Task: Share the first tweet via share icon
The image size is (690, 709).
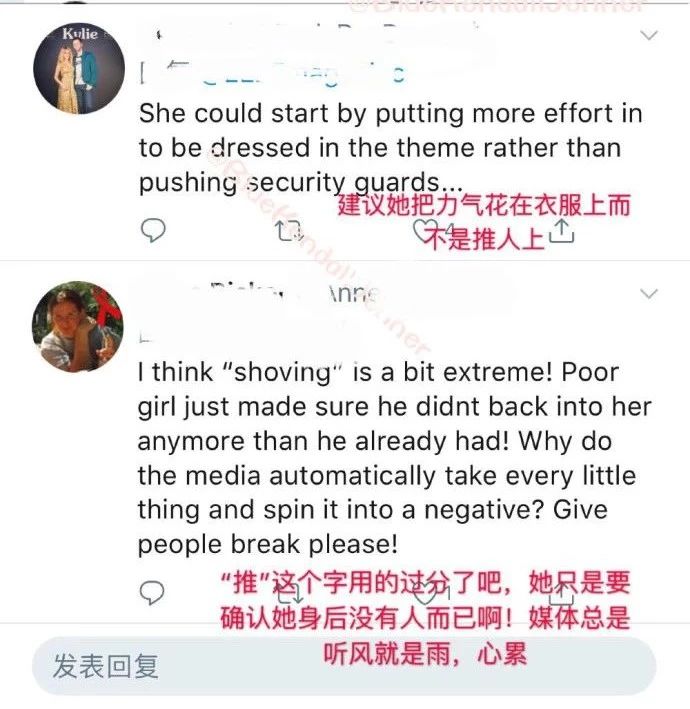Action: 561,231
